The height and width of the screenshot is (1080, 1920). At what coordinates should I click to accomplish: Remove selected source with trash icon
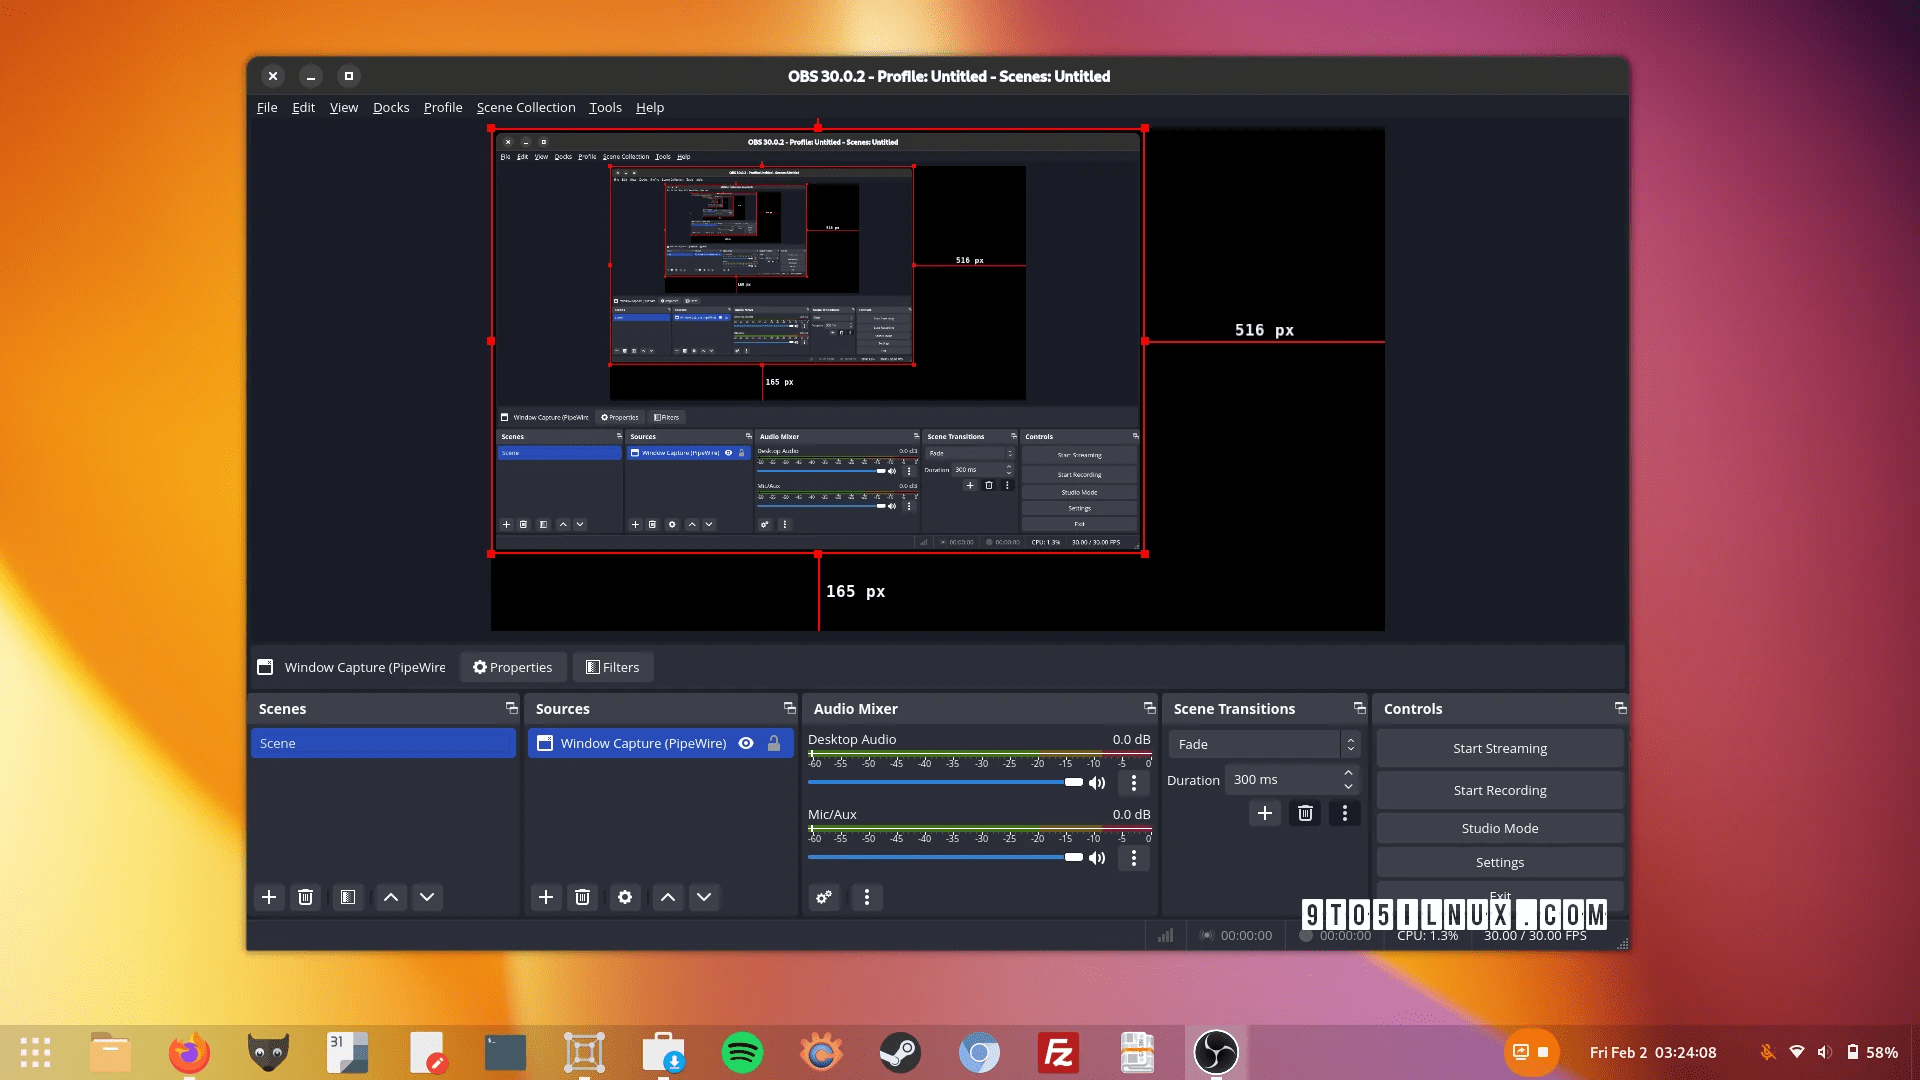[x=583, y=897]
